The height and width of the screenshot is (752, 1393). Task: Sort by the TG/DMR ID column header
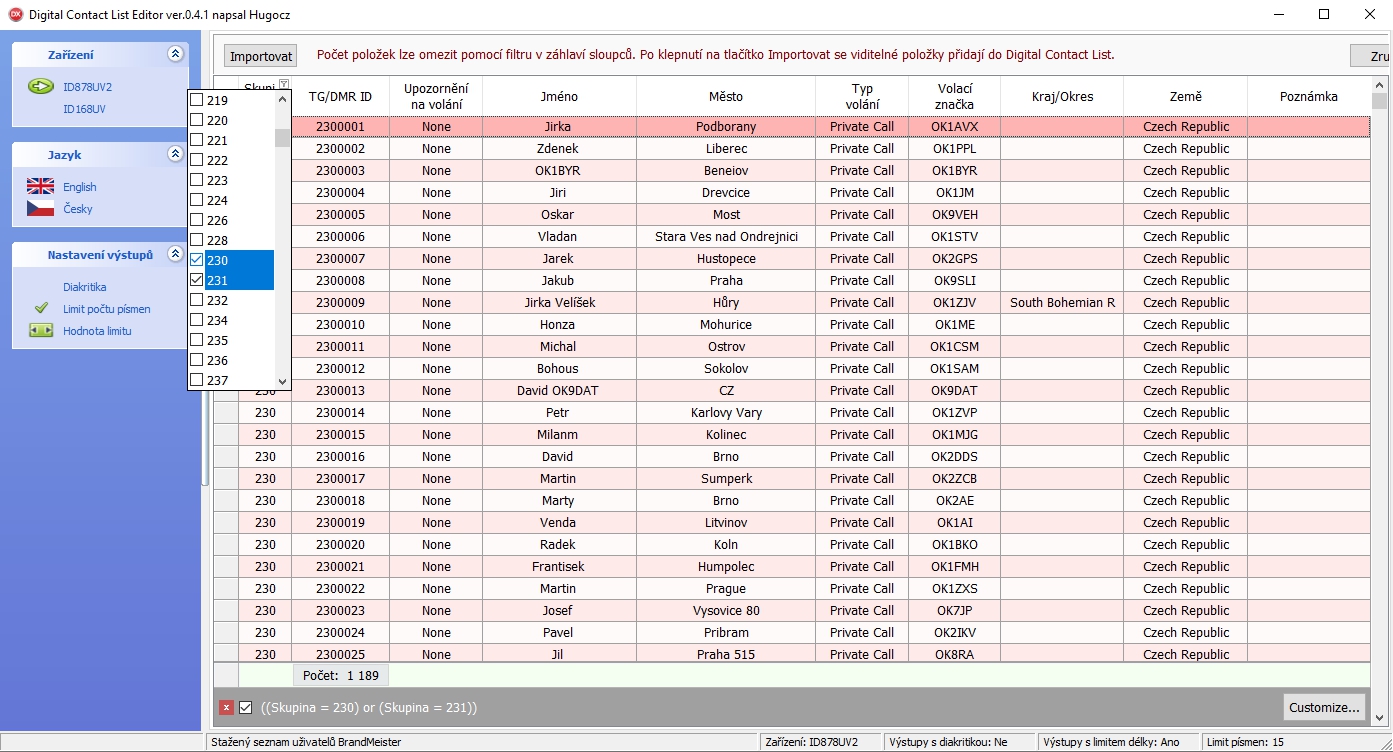point(340,97)
